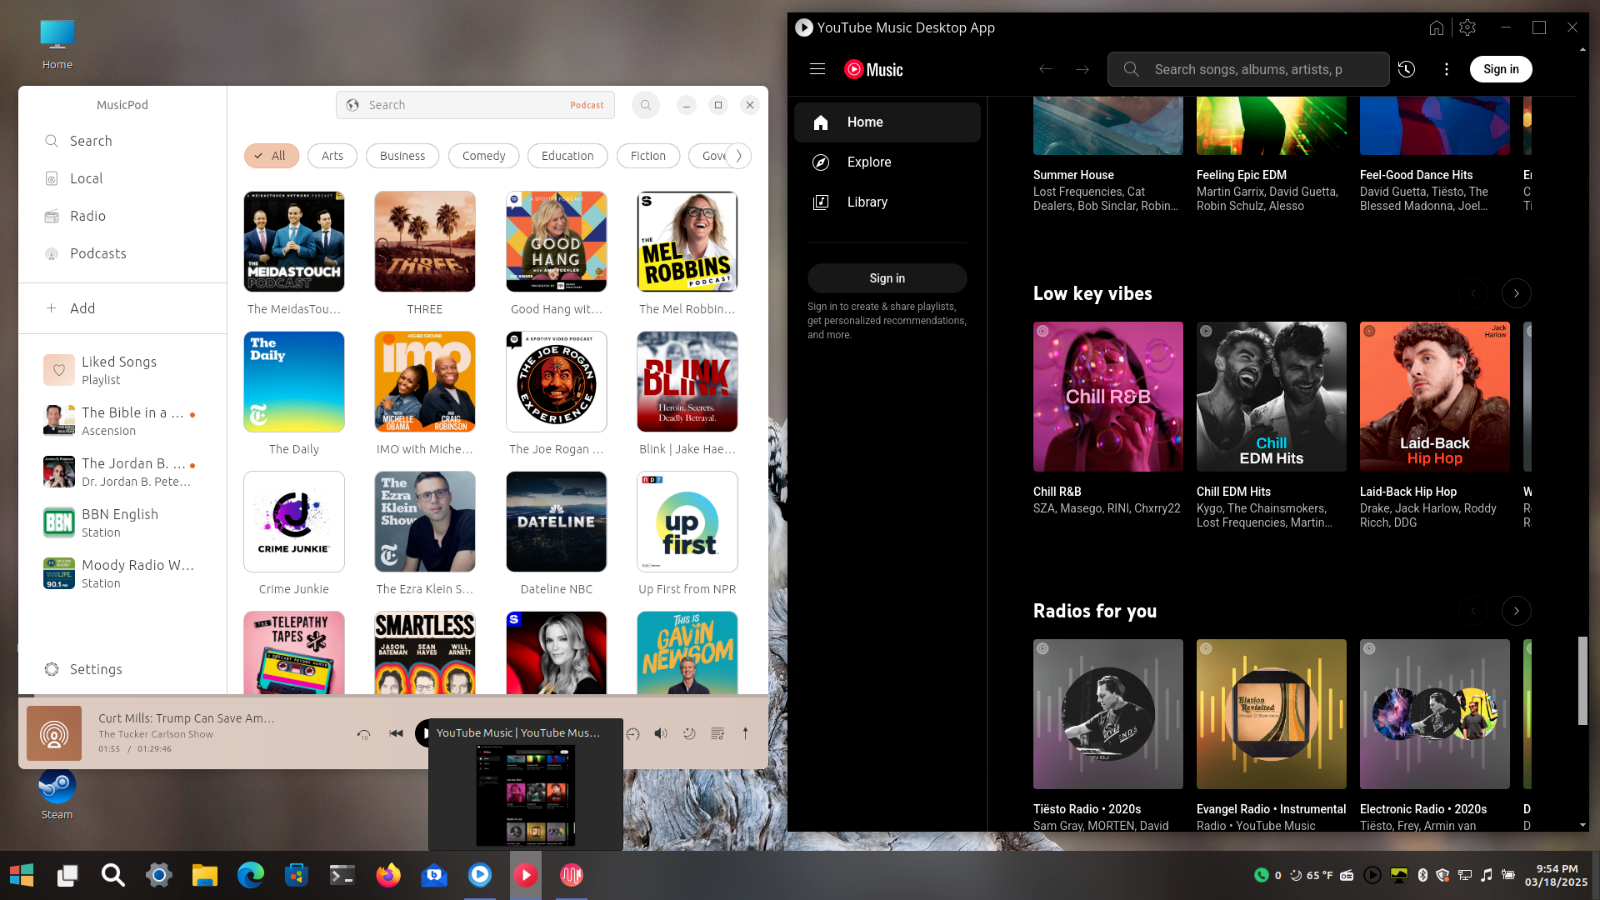Enable the Business genre filter chip
The image size is (1600, 900).
pos(402,156)
